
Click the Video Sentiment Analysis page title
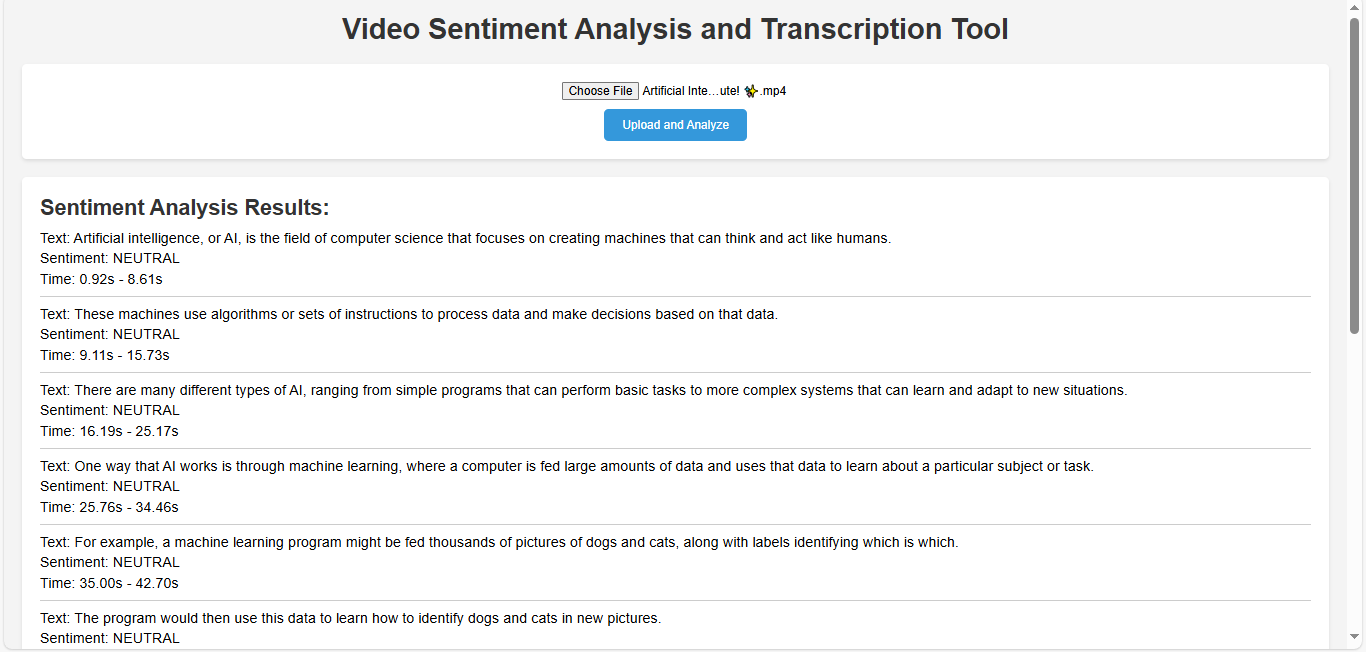[x=675, y=29]
